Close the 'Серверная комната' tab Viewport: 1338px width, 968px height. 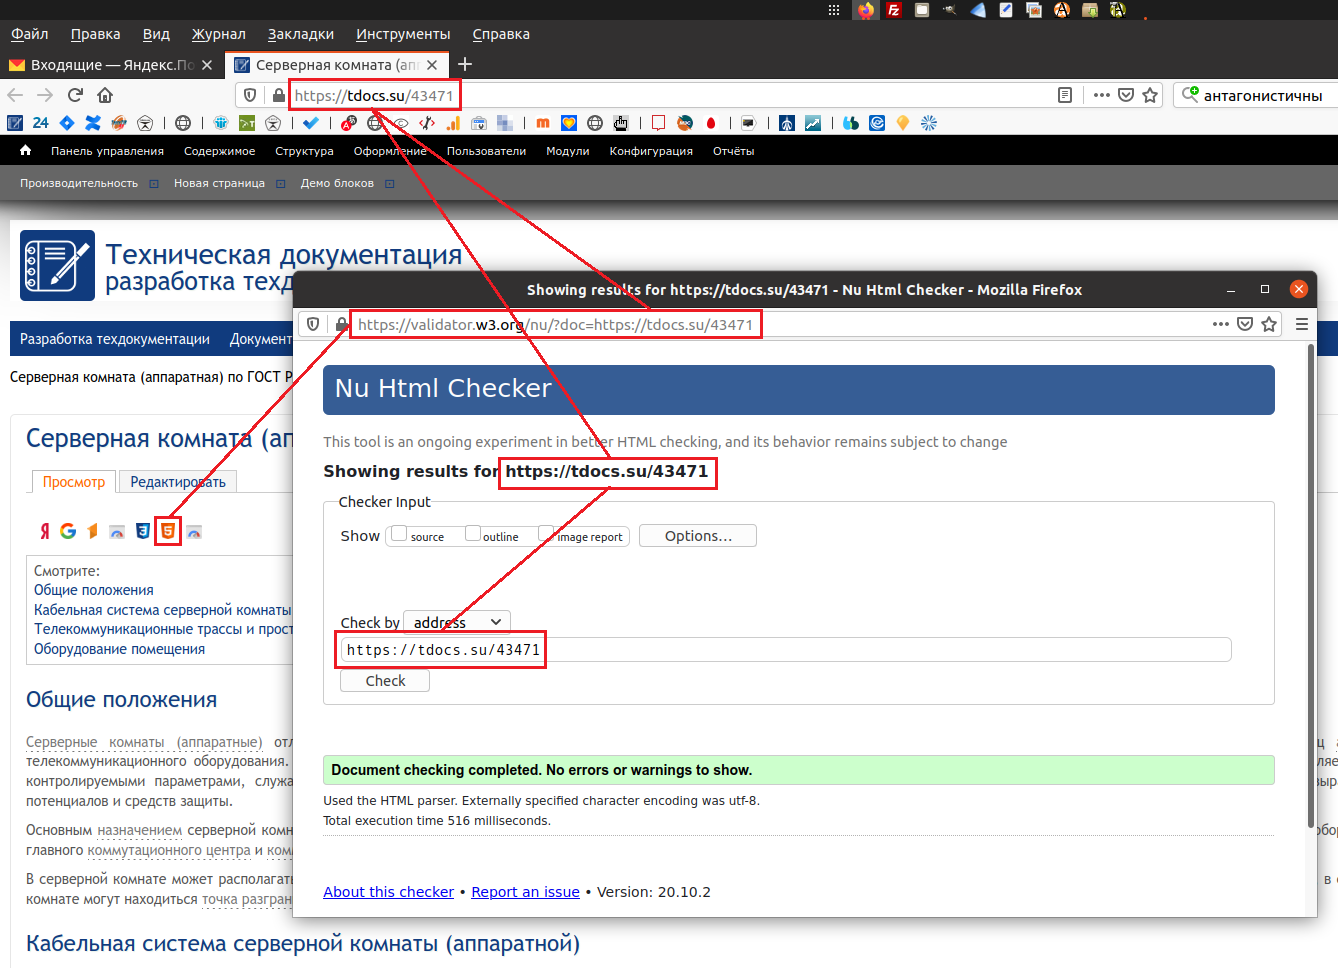click(x=432, y=65)
